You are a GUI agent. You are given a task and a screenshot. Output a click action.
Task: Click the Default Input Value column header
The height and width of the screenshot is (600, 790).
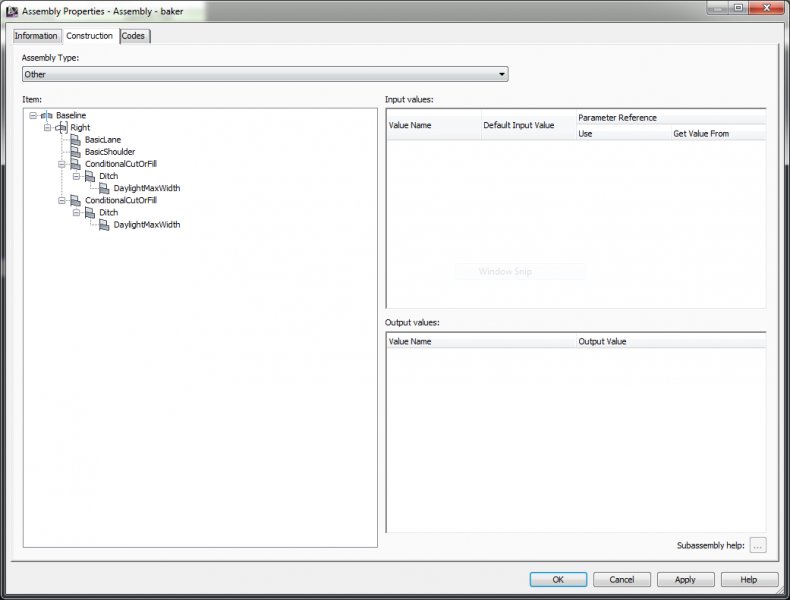pos(529,125)
